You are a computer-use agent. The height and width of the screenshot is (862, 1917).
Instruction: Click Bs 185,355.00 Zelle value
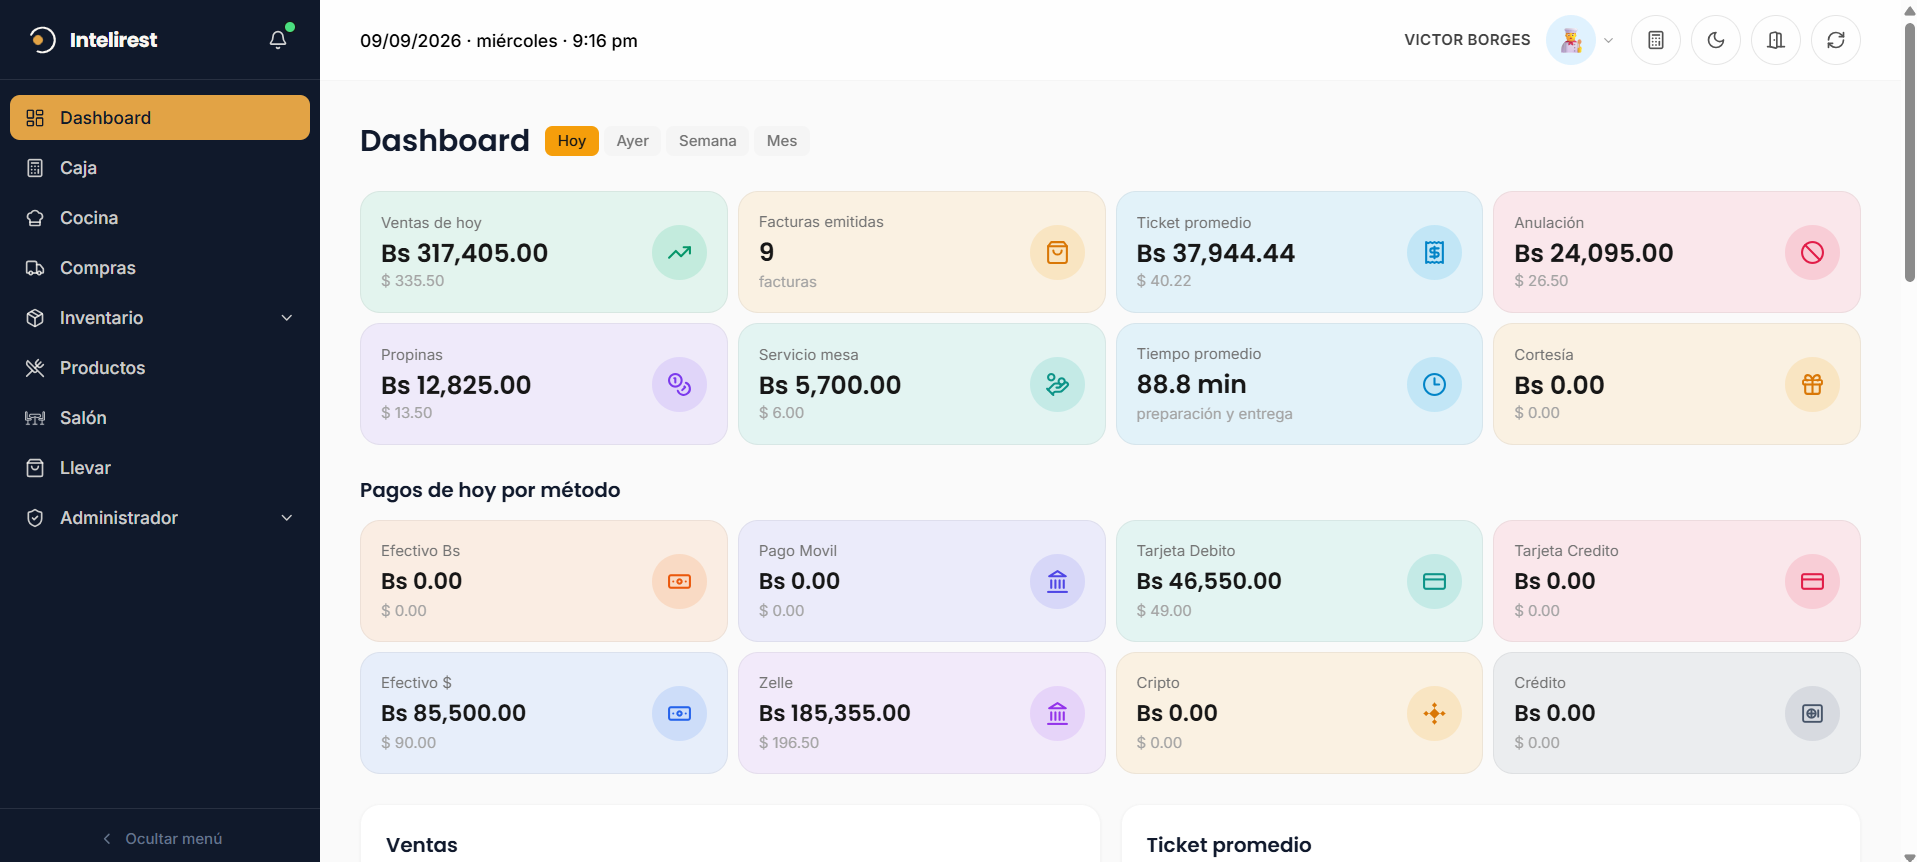click(x=835, y=713)
